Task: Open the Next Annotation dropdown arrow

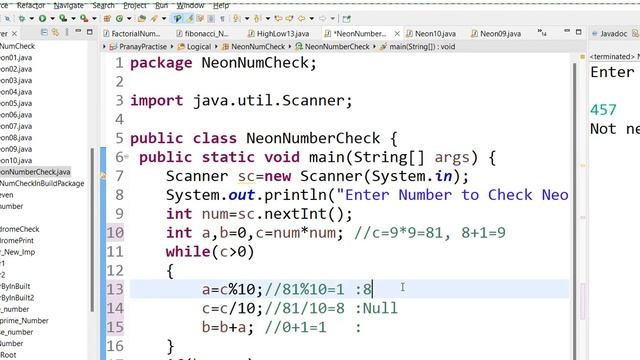Action: [x=247, y=18]
